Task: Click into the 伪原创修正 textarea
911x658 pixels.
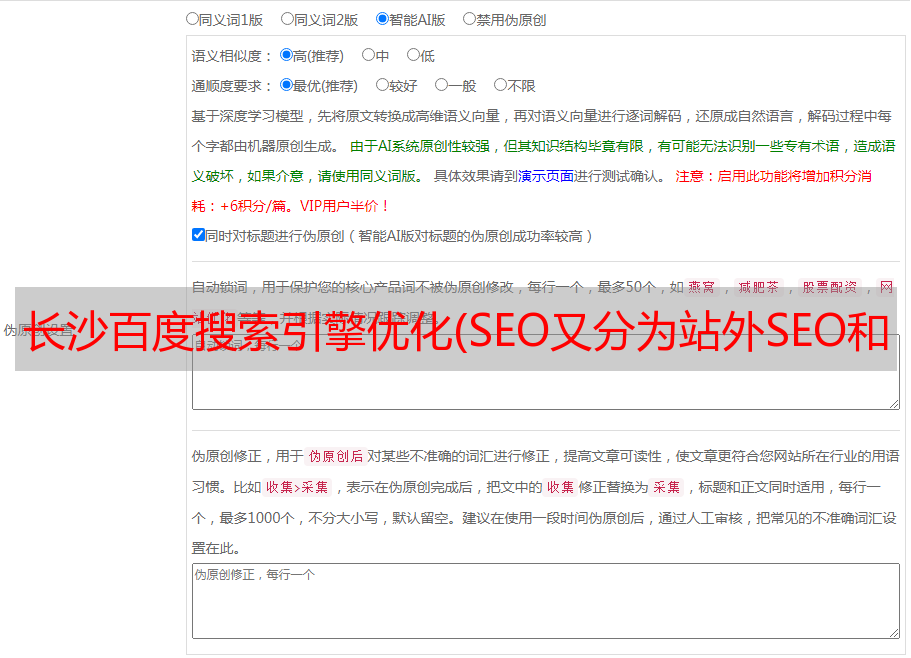Action: 546,601
